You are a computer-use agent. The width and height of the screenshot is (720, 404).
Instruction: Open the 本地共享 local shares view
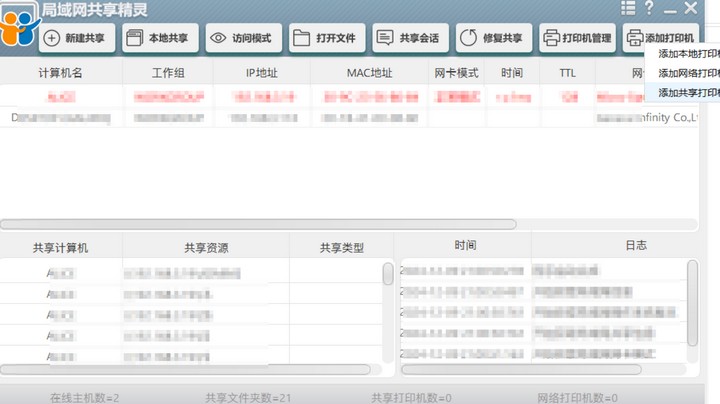(x=160, y=38)
